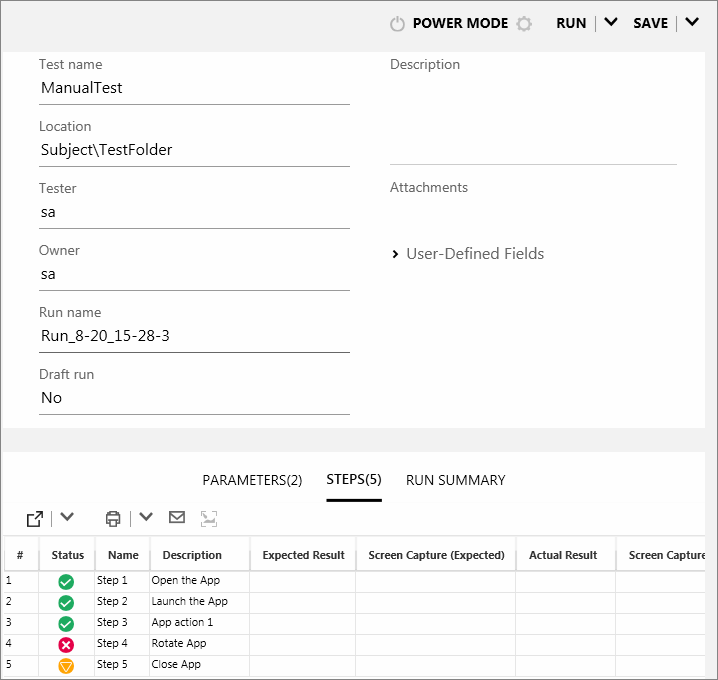Click the SAVE button
The image size is (718, 680).
click(650, 23)
